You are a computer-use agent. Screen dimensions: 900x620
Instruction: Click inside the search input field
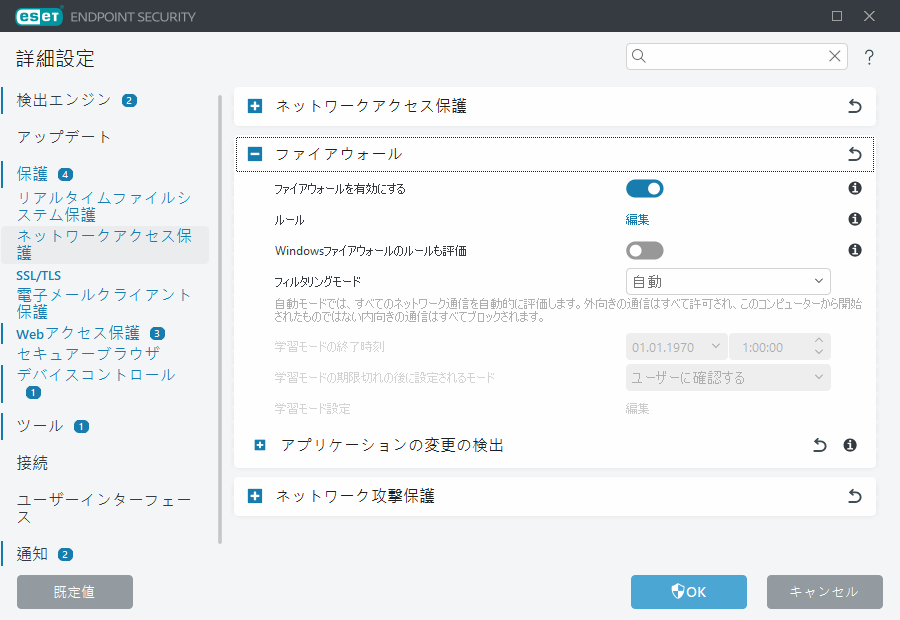(x=730, y=57)
